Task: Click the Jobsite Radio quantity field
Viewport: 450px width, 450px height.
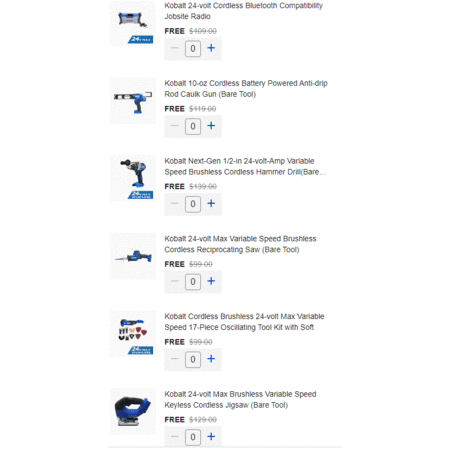Action: (x=193, y=49)
